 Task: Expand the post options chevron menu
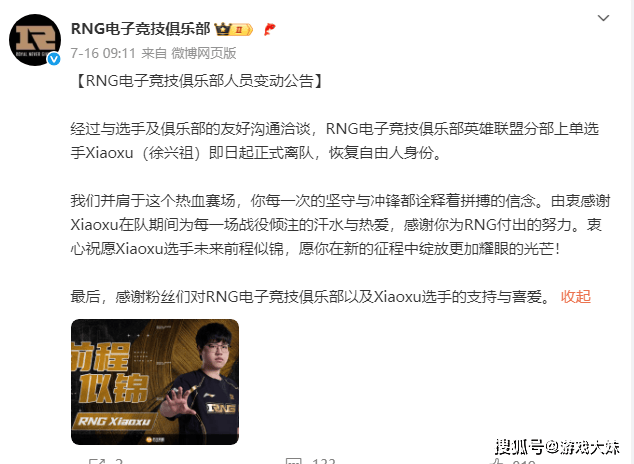pyautogui.click(x=603, y=18)
